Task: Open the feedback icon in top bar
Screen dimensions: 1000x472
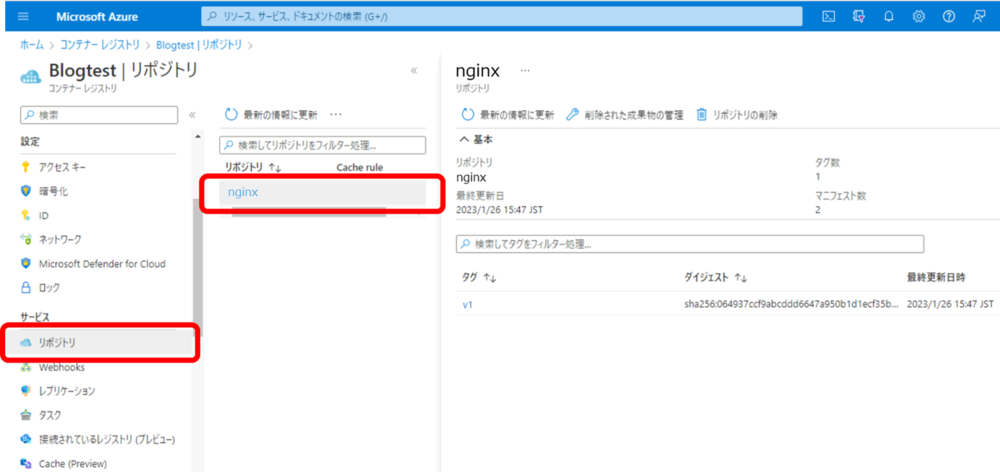Action: click(x=979, y=17)
